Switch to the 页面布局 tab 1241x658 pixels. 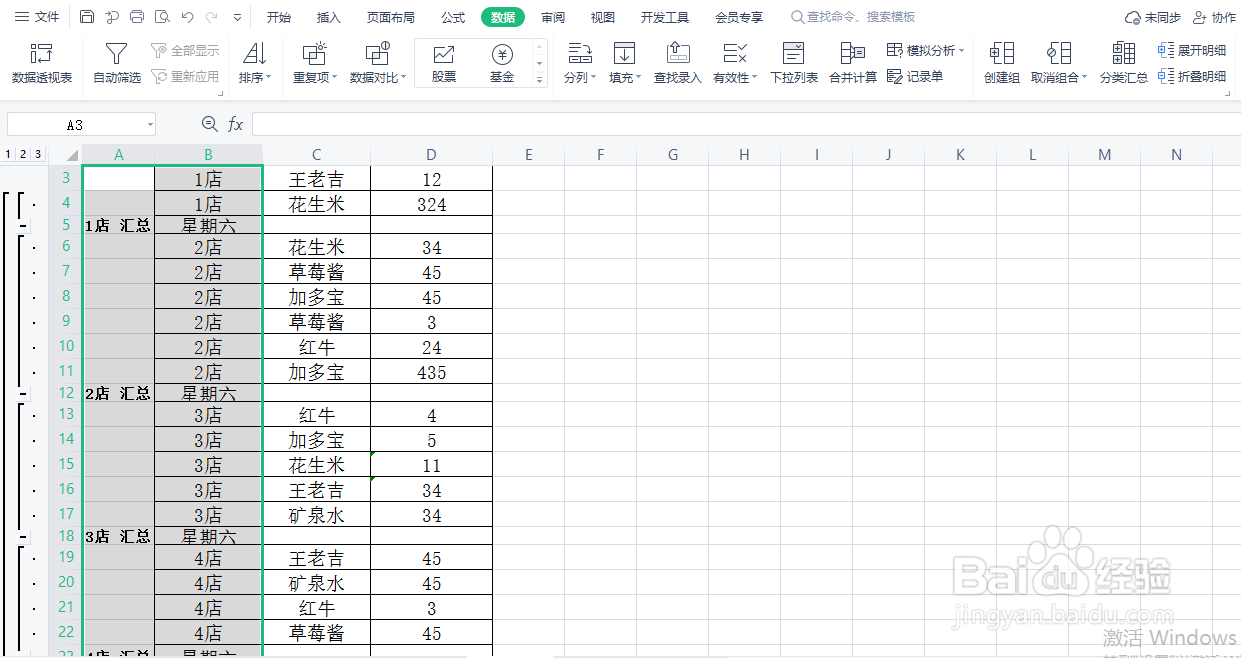[x=391, y=17]
